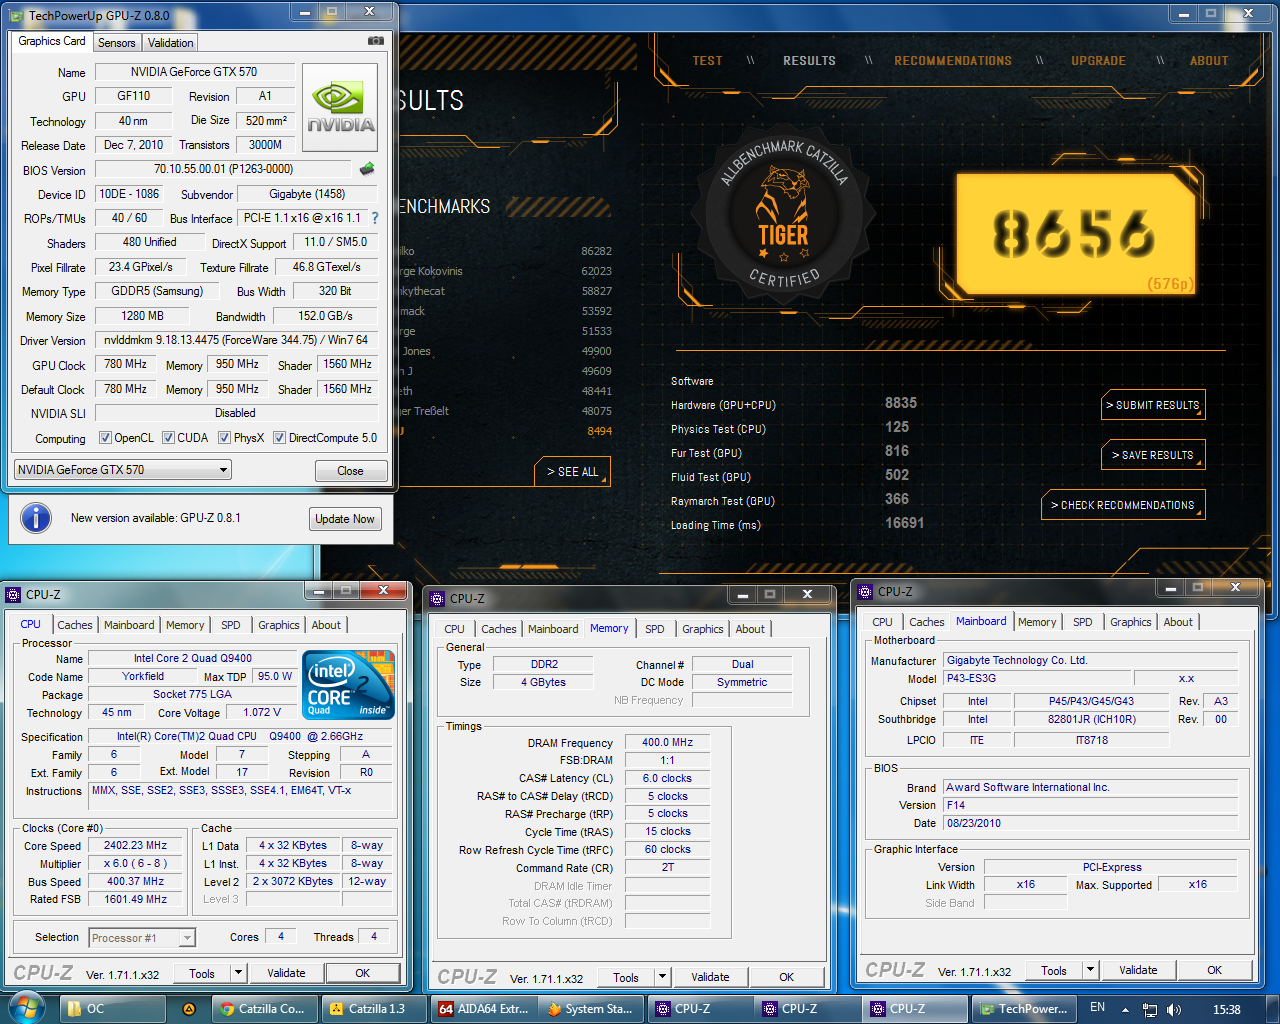Click the Manufacturer field Gigabyte Technology
Image resolution: width=1280 pixels, height=1024 pixels.
1091,660
